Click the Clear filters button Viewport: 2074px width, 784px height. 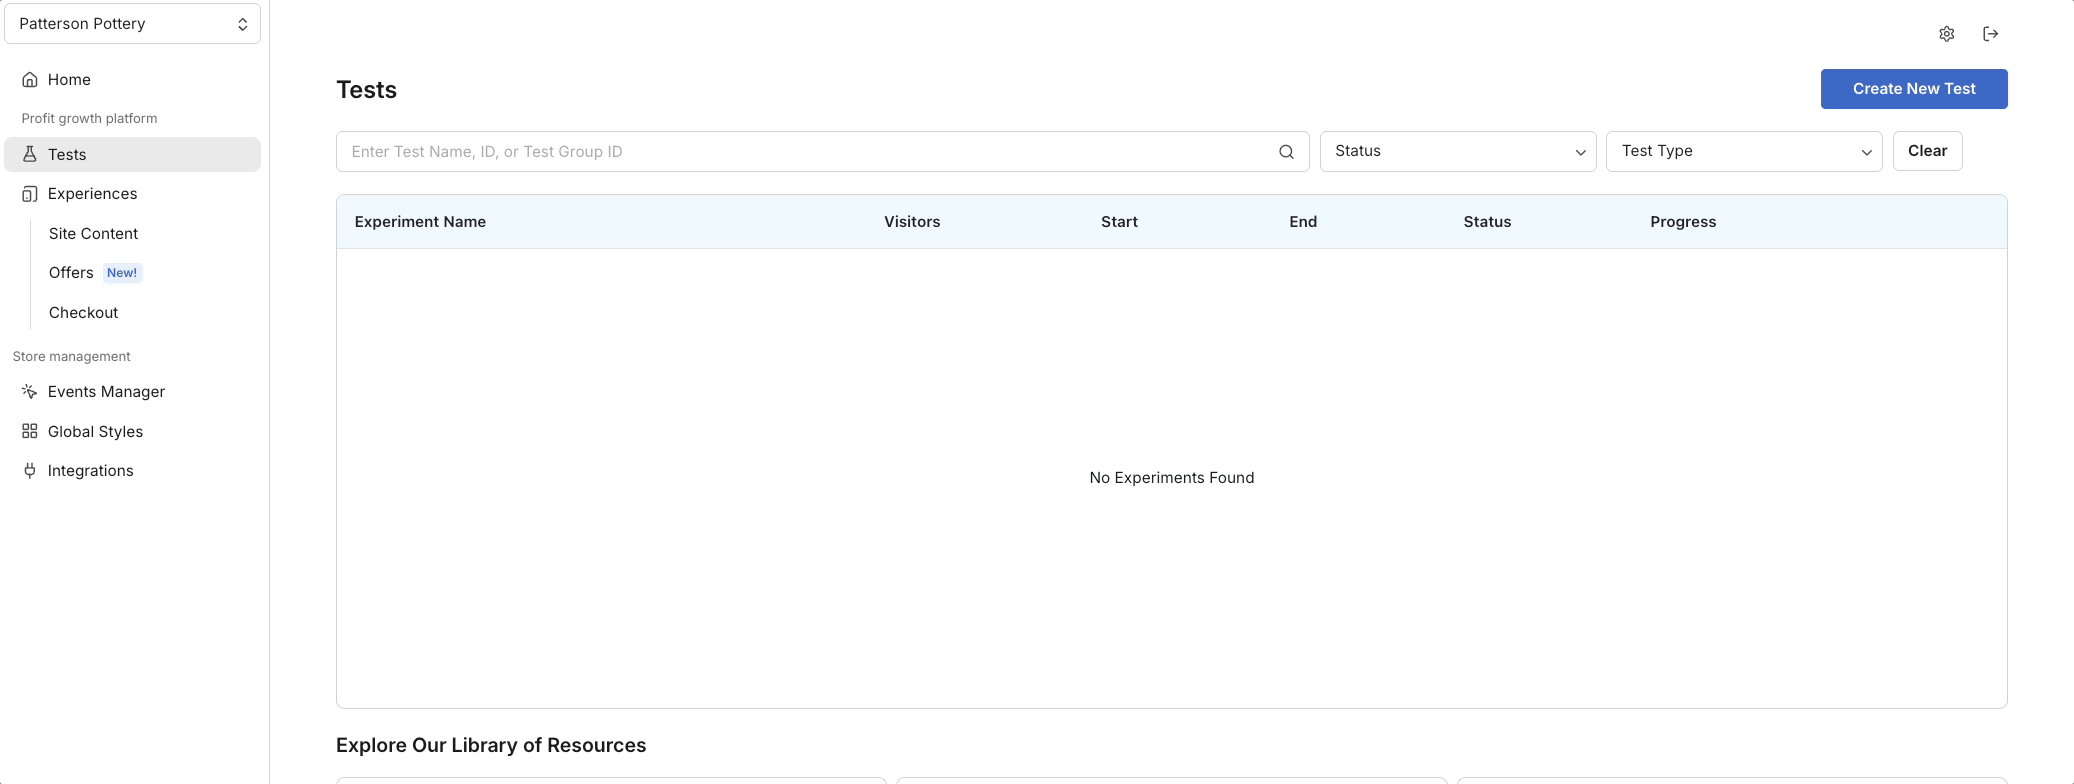[x=1926, y=151]
